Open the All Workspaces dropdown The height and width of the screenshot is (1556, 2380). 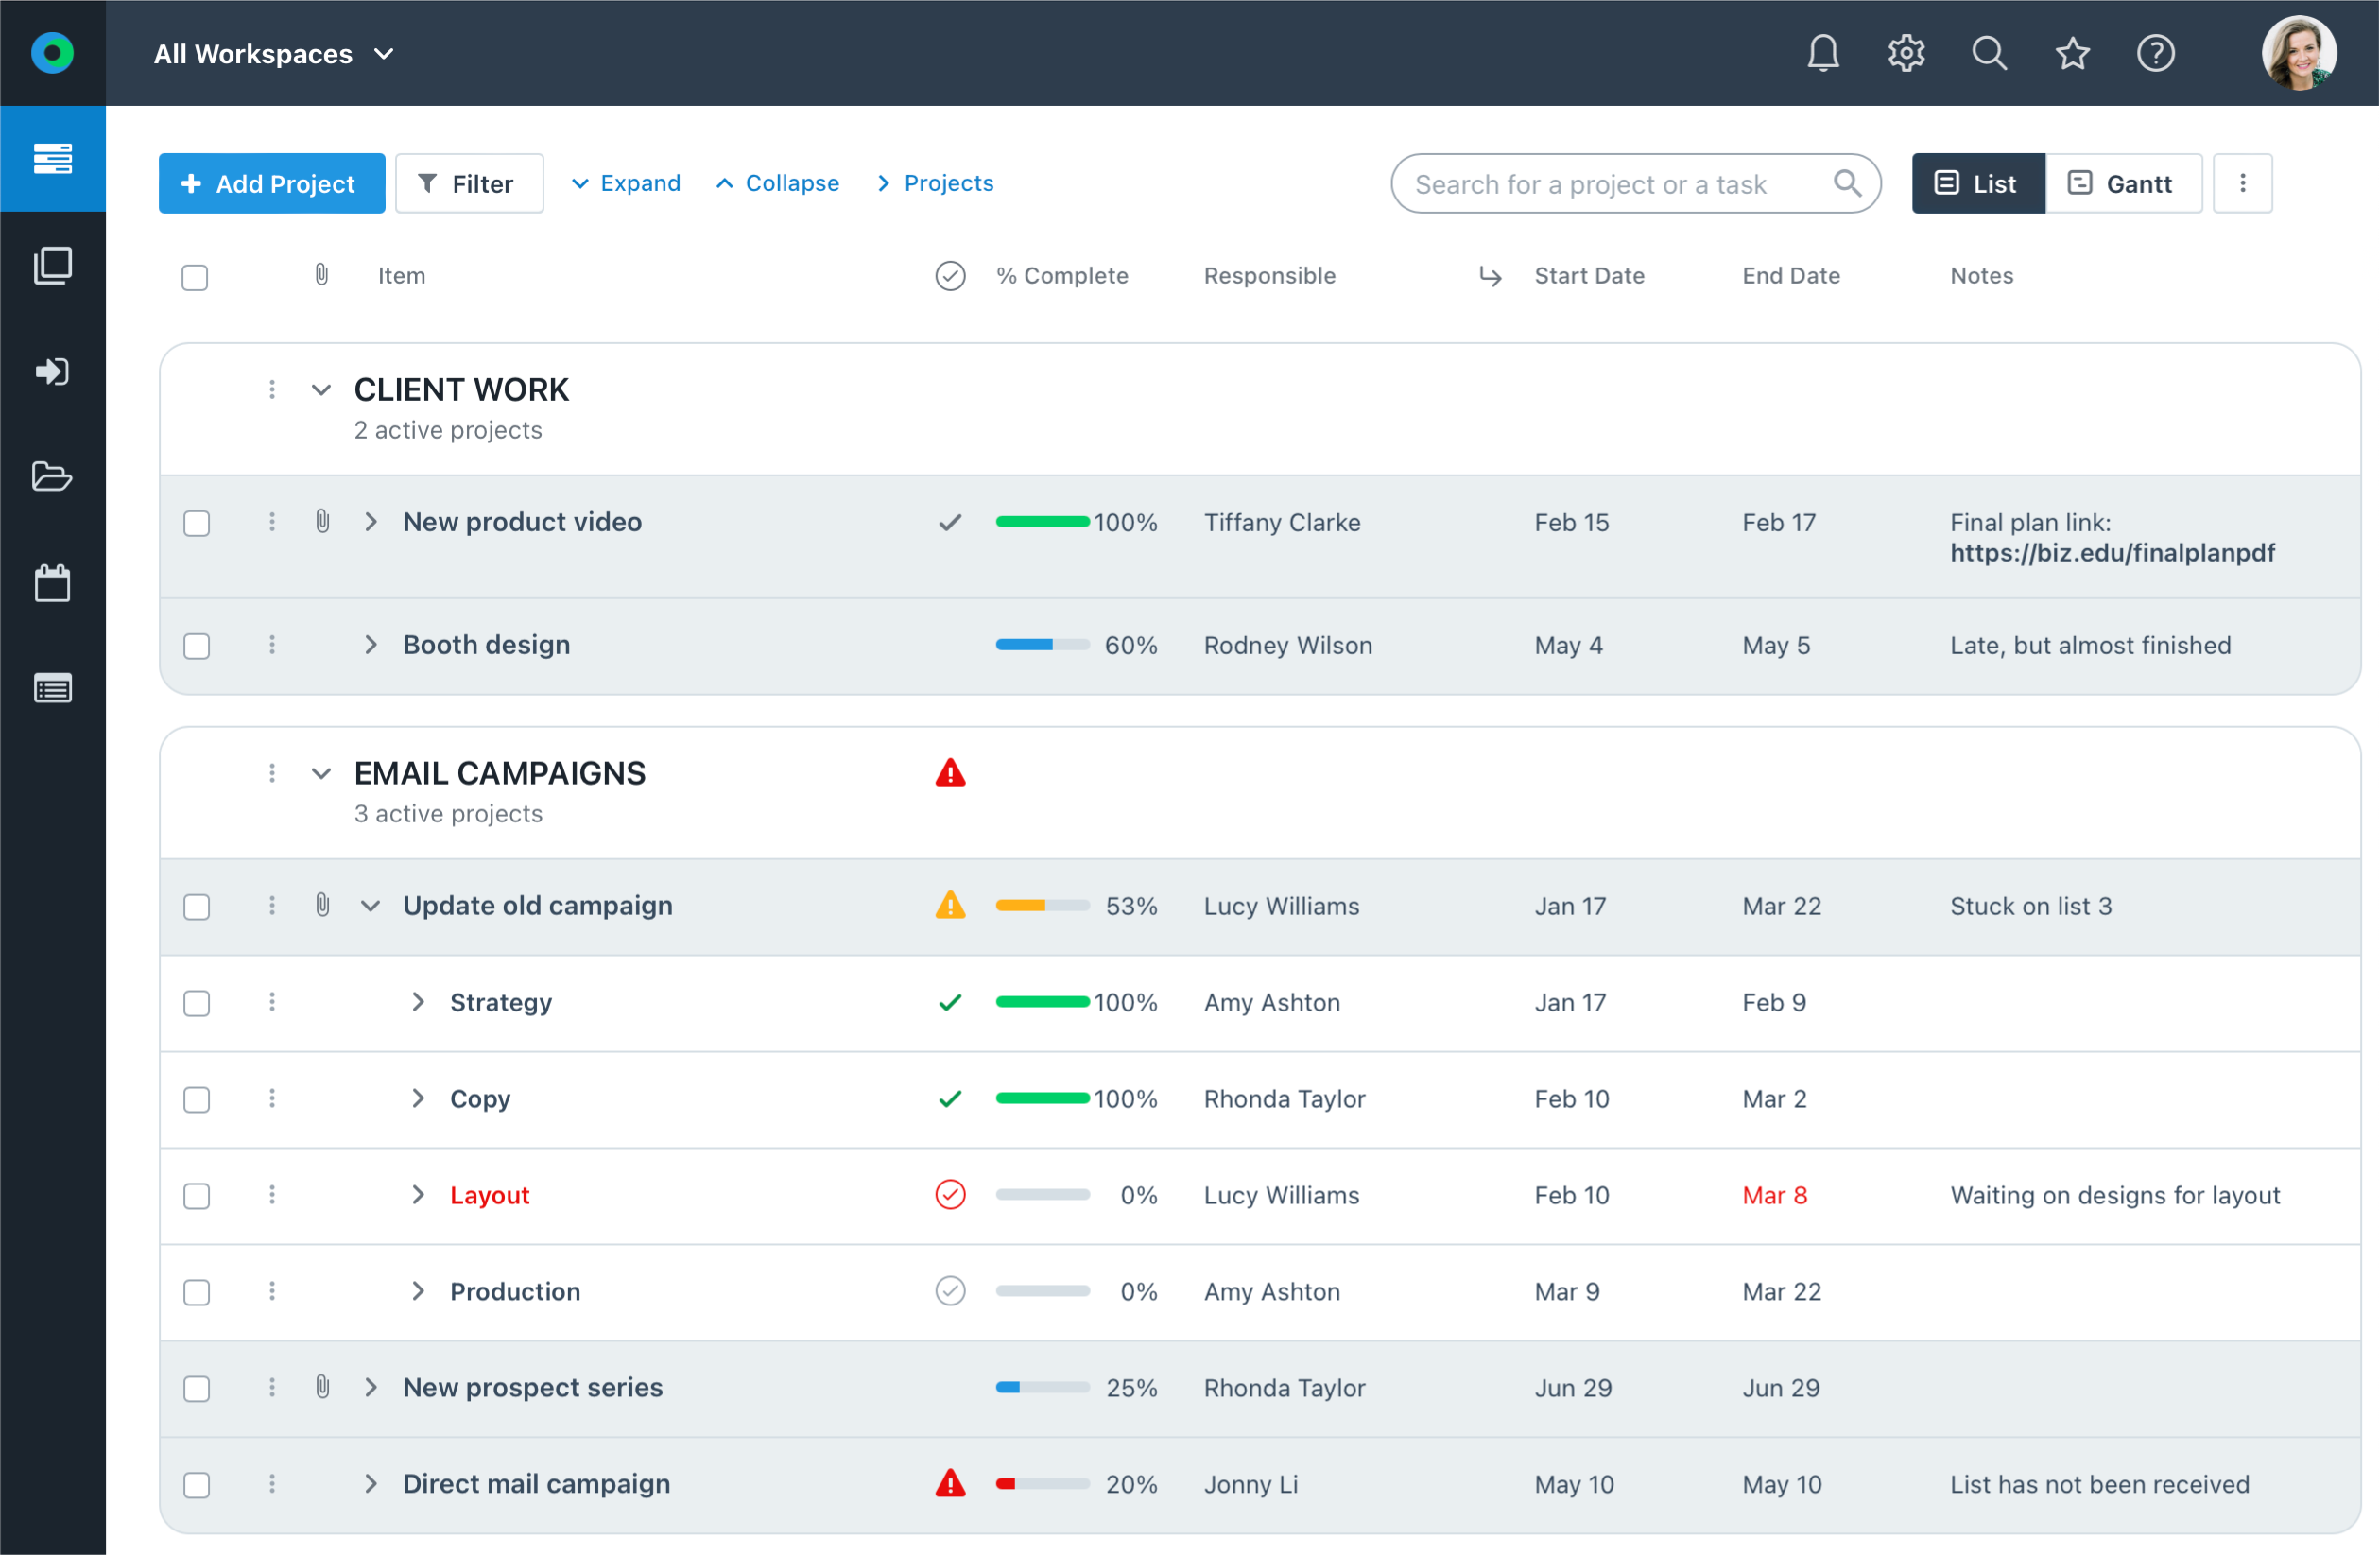(x=273, y=53)
